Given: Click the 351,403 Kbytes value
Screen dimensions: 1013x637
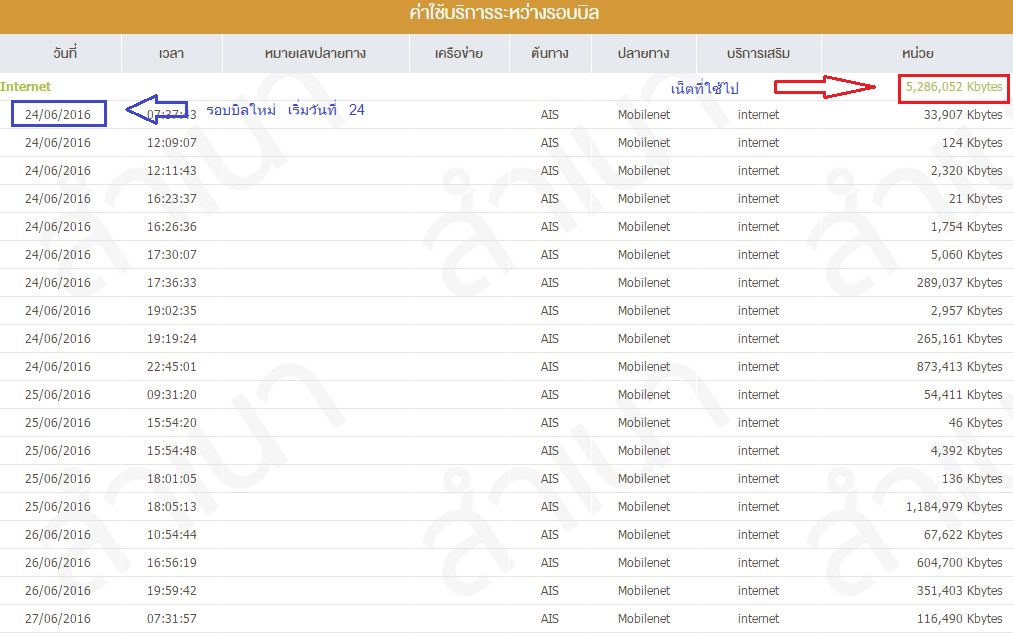Looking at the screenshot, I should tap(959, 590).
